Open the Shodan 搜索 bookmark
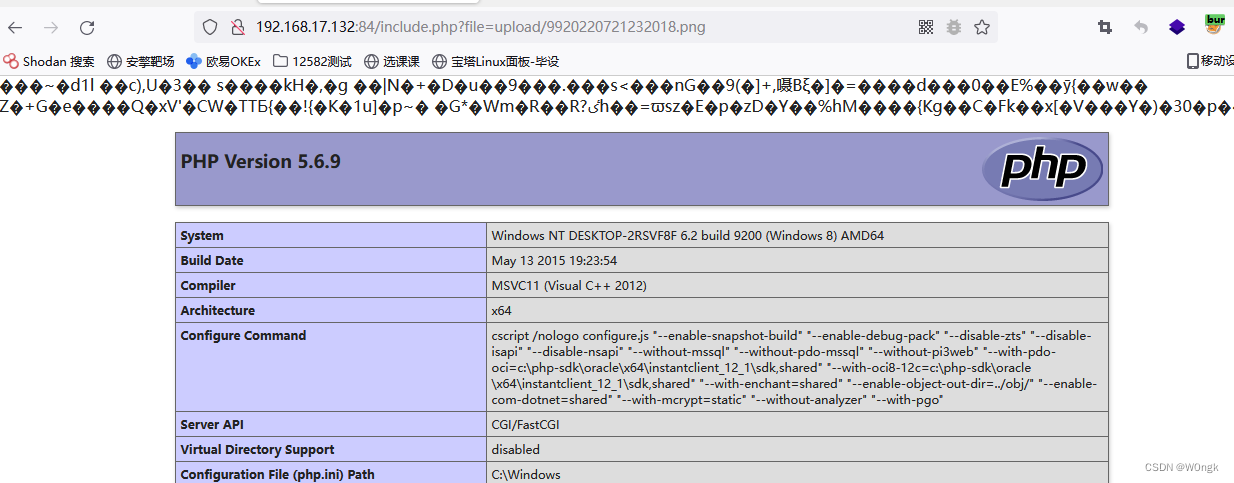The image size is (1234, 483). pyautogui.click(x=50, y=61)
